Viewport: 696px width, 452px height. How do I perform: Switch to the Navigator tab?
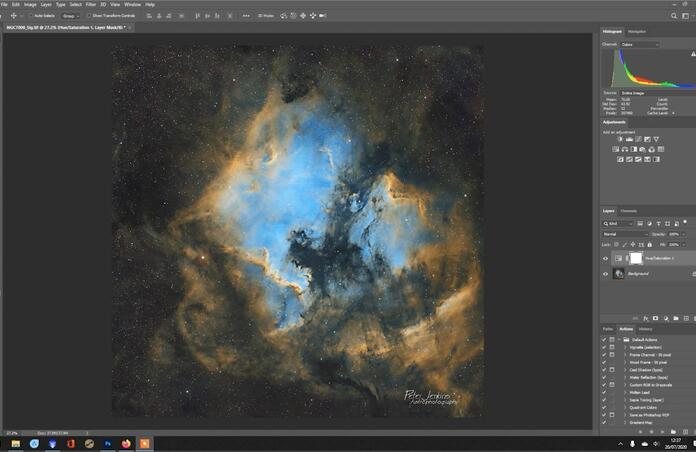coord(637,32)
